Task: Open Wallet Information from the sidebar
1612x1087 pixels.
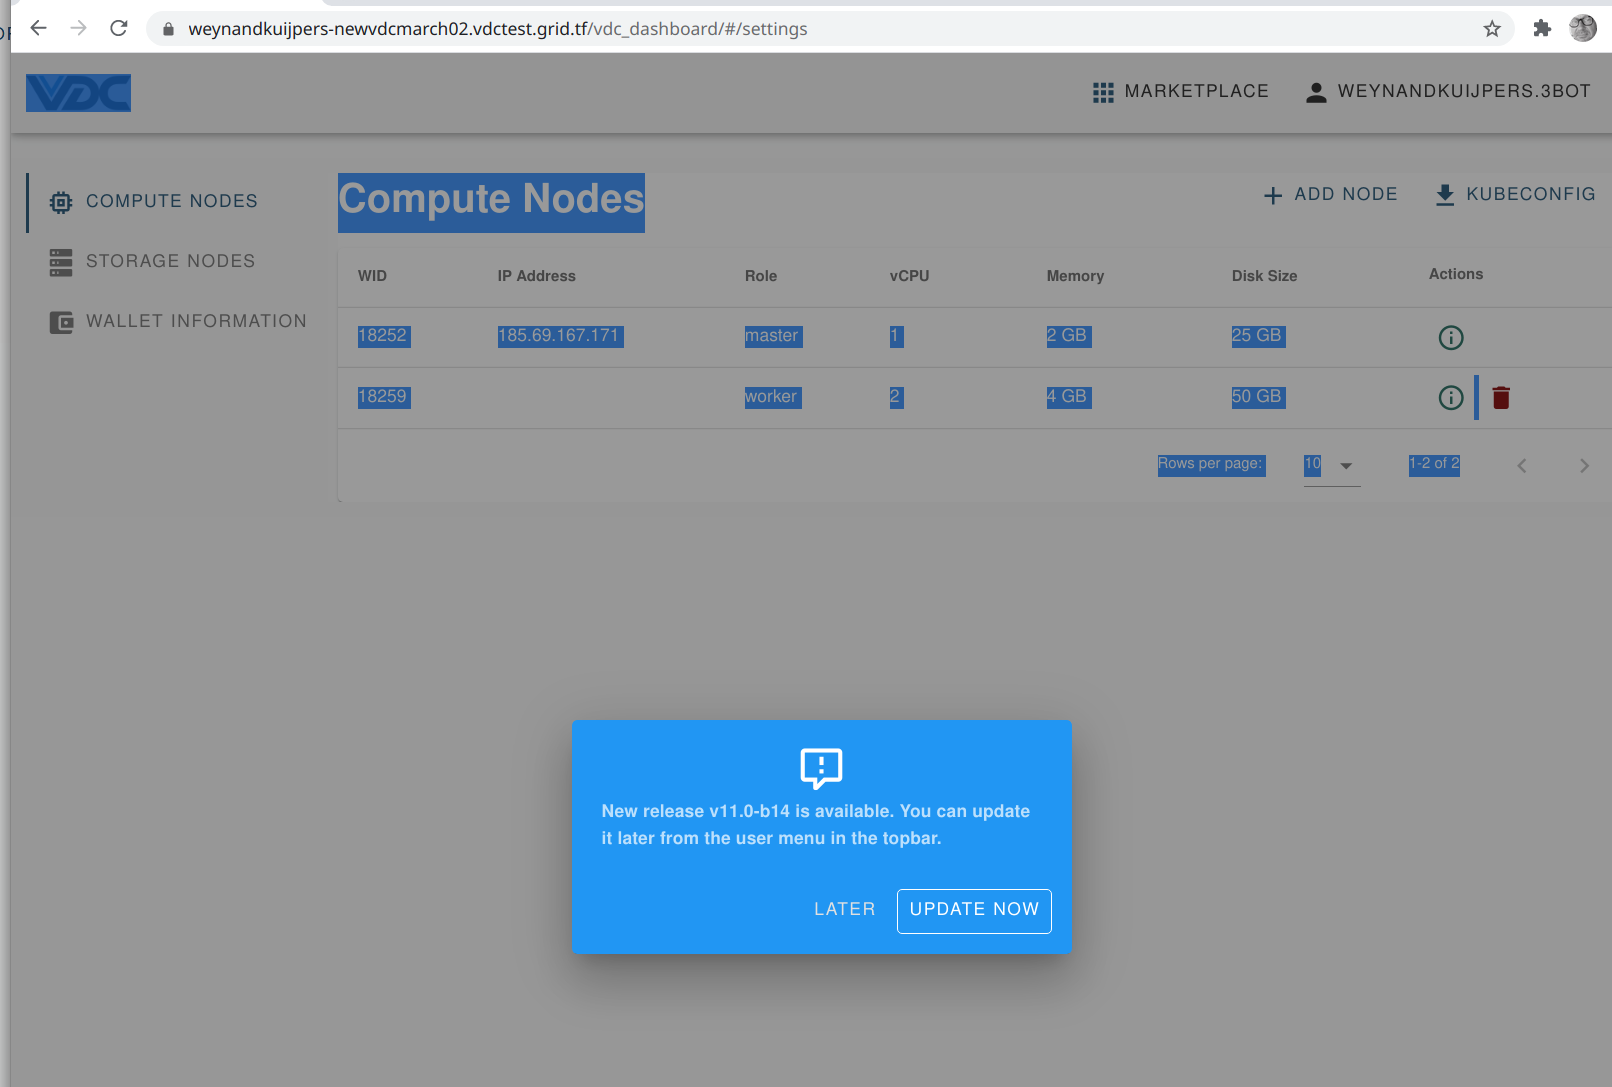Action: click(x=197, y=321)
